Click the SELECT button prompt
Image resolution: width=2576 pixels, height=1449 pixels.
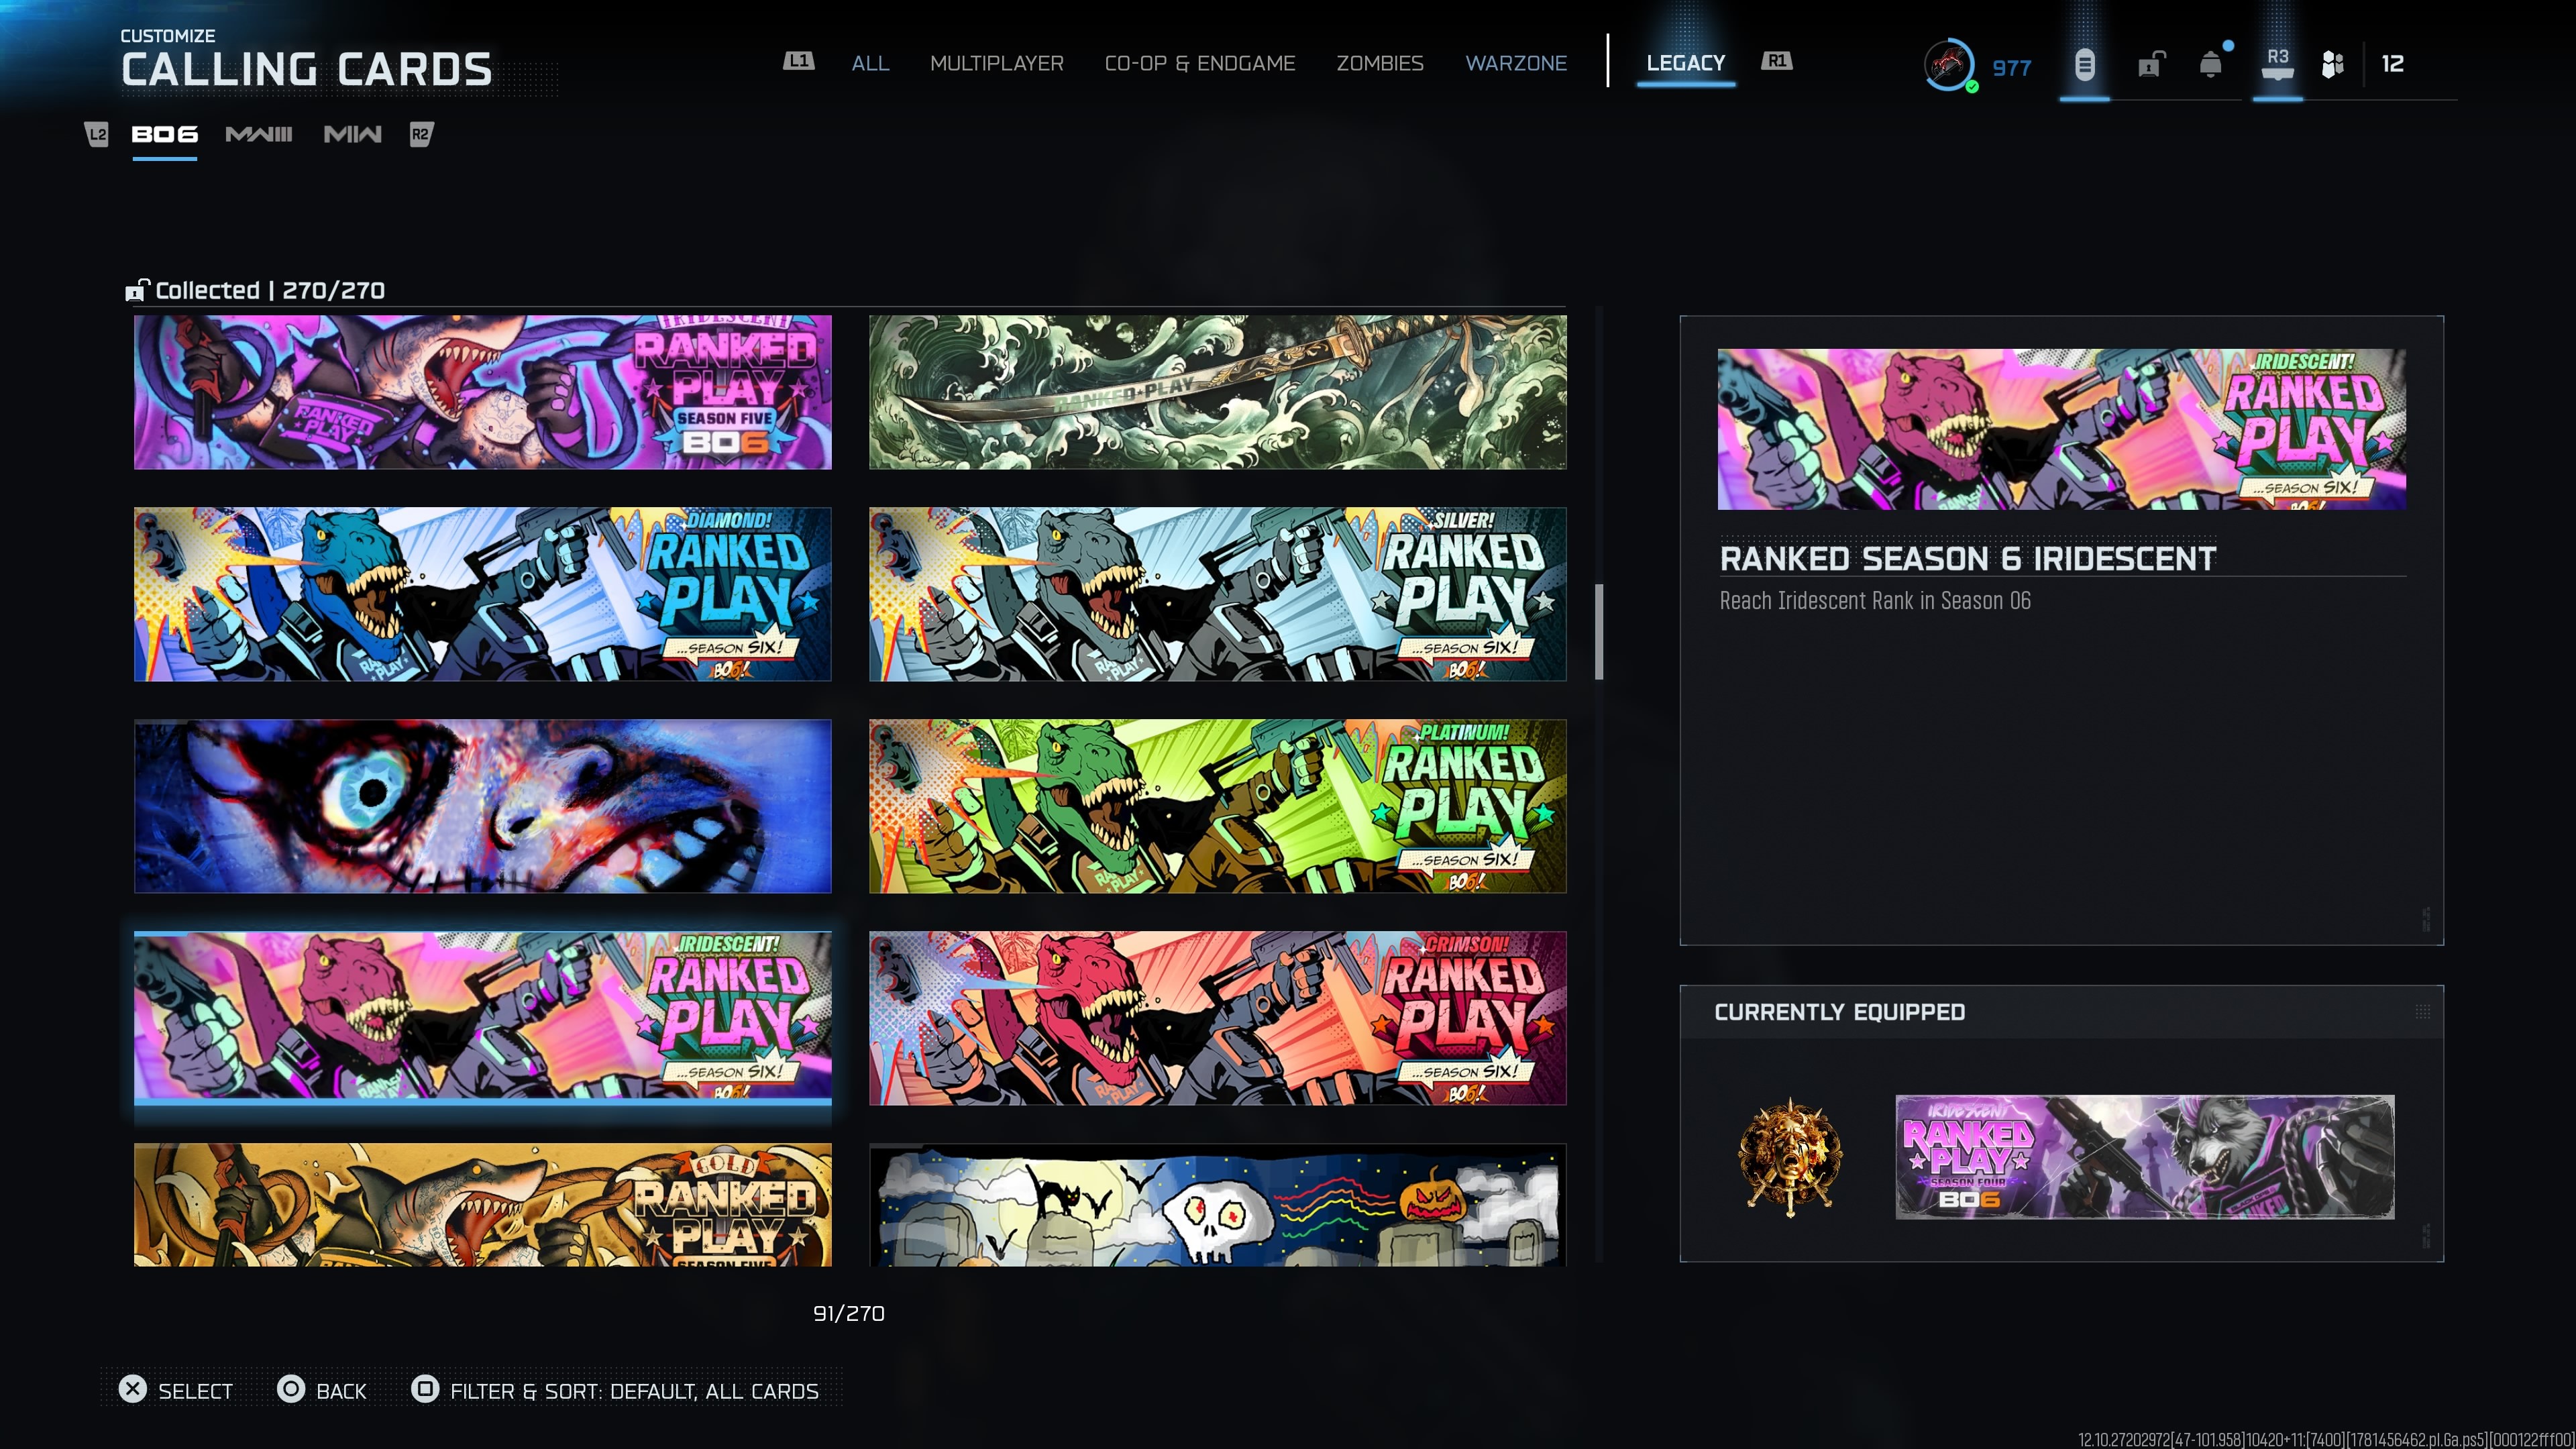[176, 1390]
